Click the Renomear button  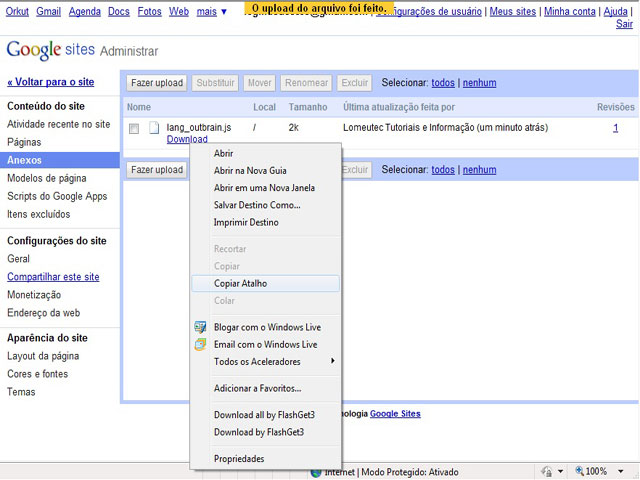(x=306, y=83)
